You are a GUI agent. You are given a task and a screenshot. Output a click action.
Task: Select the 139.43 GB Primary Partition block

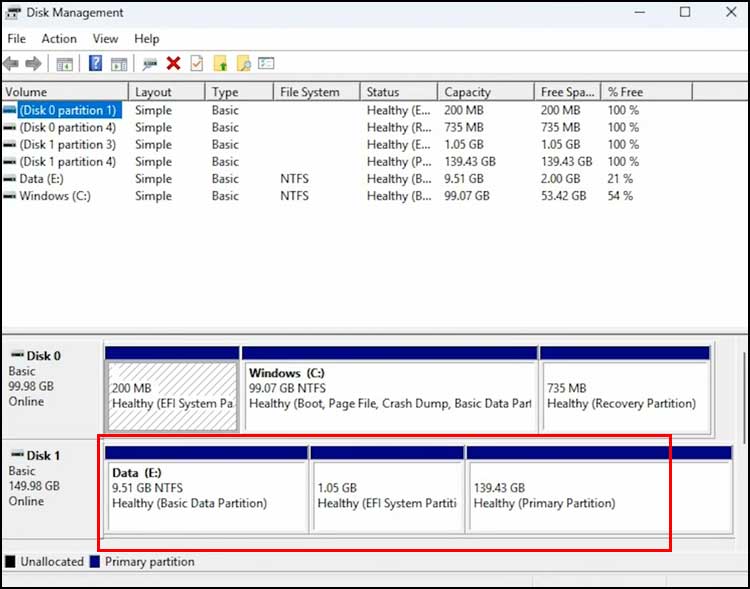(x=600, y=489)
